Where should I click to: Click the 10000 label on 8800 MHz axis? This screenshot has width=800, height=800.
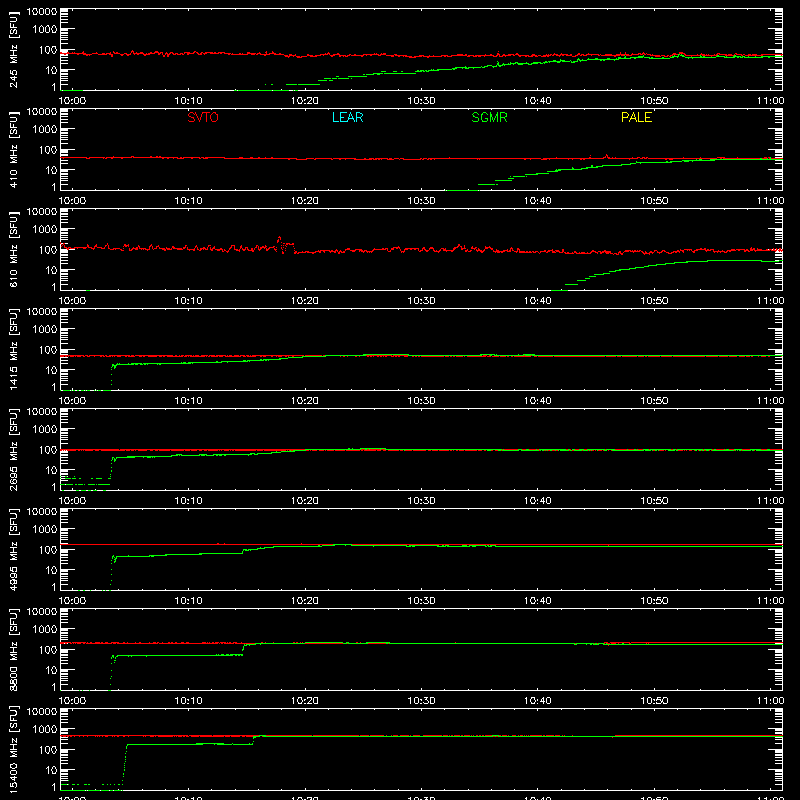coord(42,612)
